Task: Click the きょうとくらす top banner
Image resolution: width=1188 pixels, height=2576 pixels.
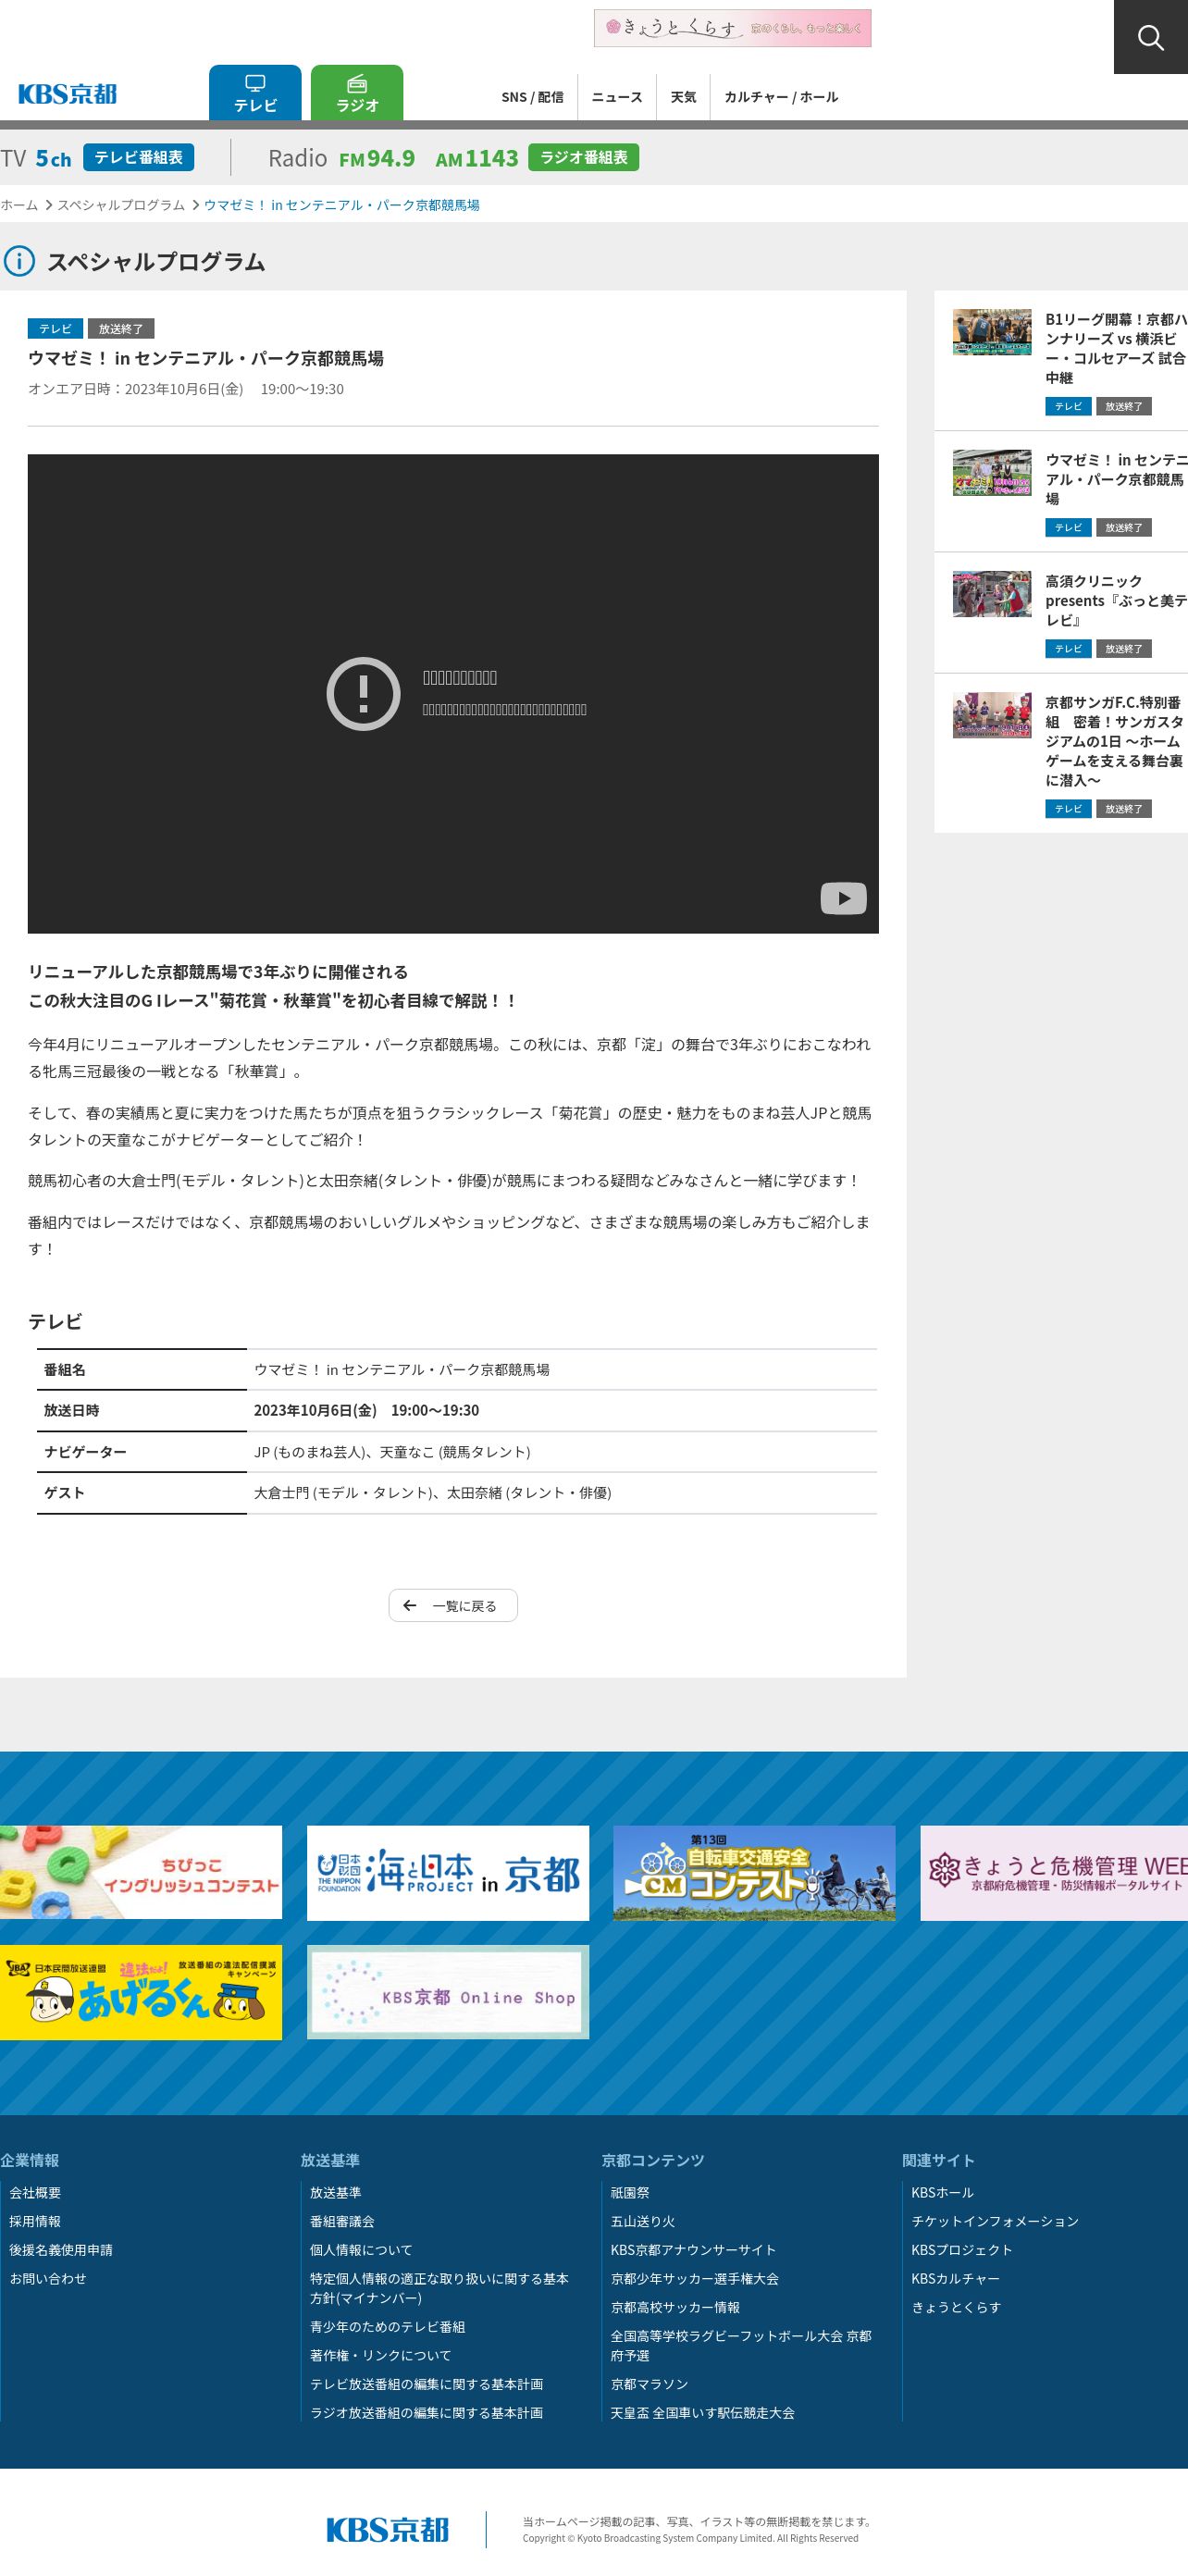Action: (732, 28)
